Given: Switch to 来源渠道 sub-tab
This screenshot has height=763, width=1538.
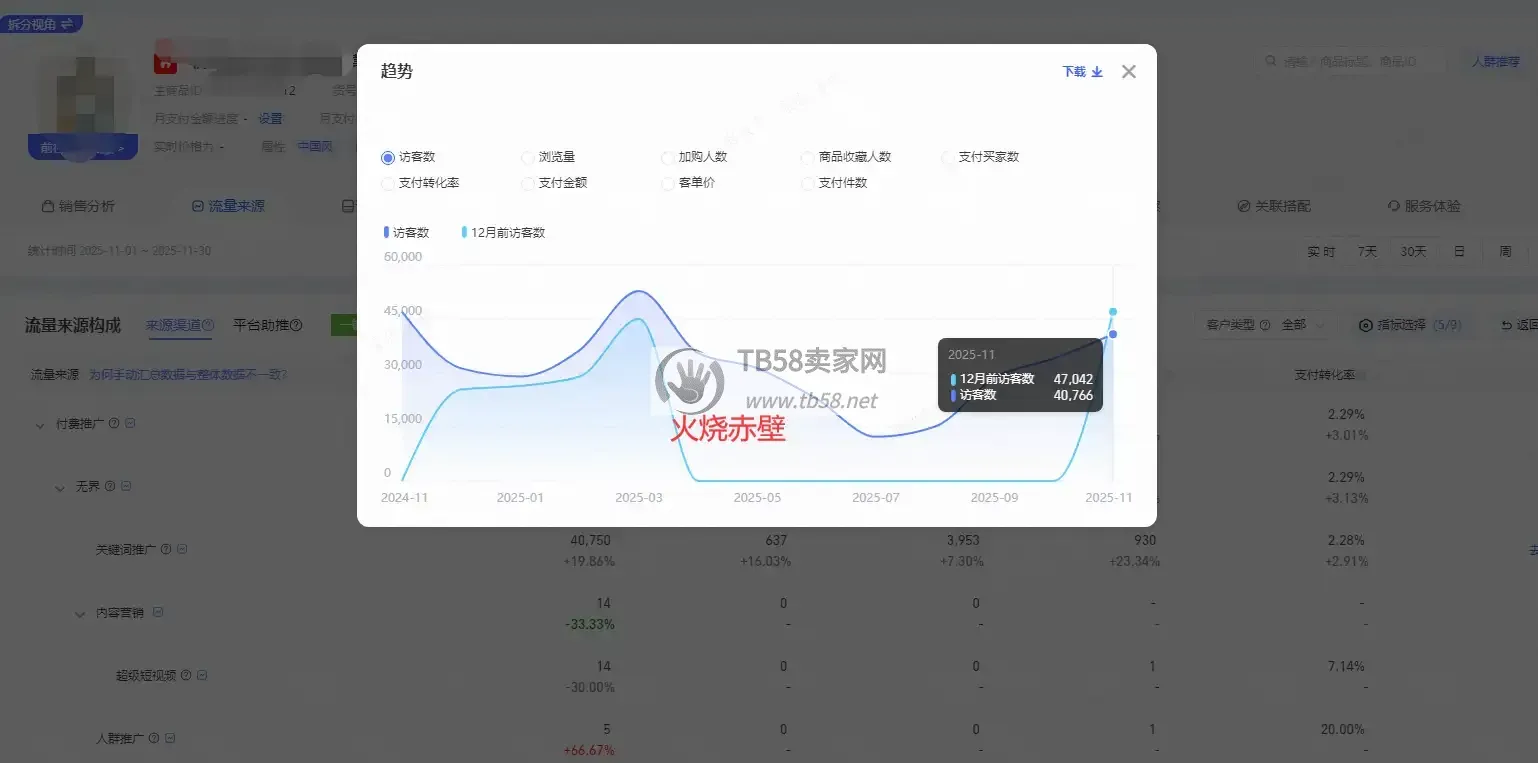Looking at the screenshot, I should click(x=179, y=325).
